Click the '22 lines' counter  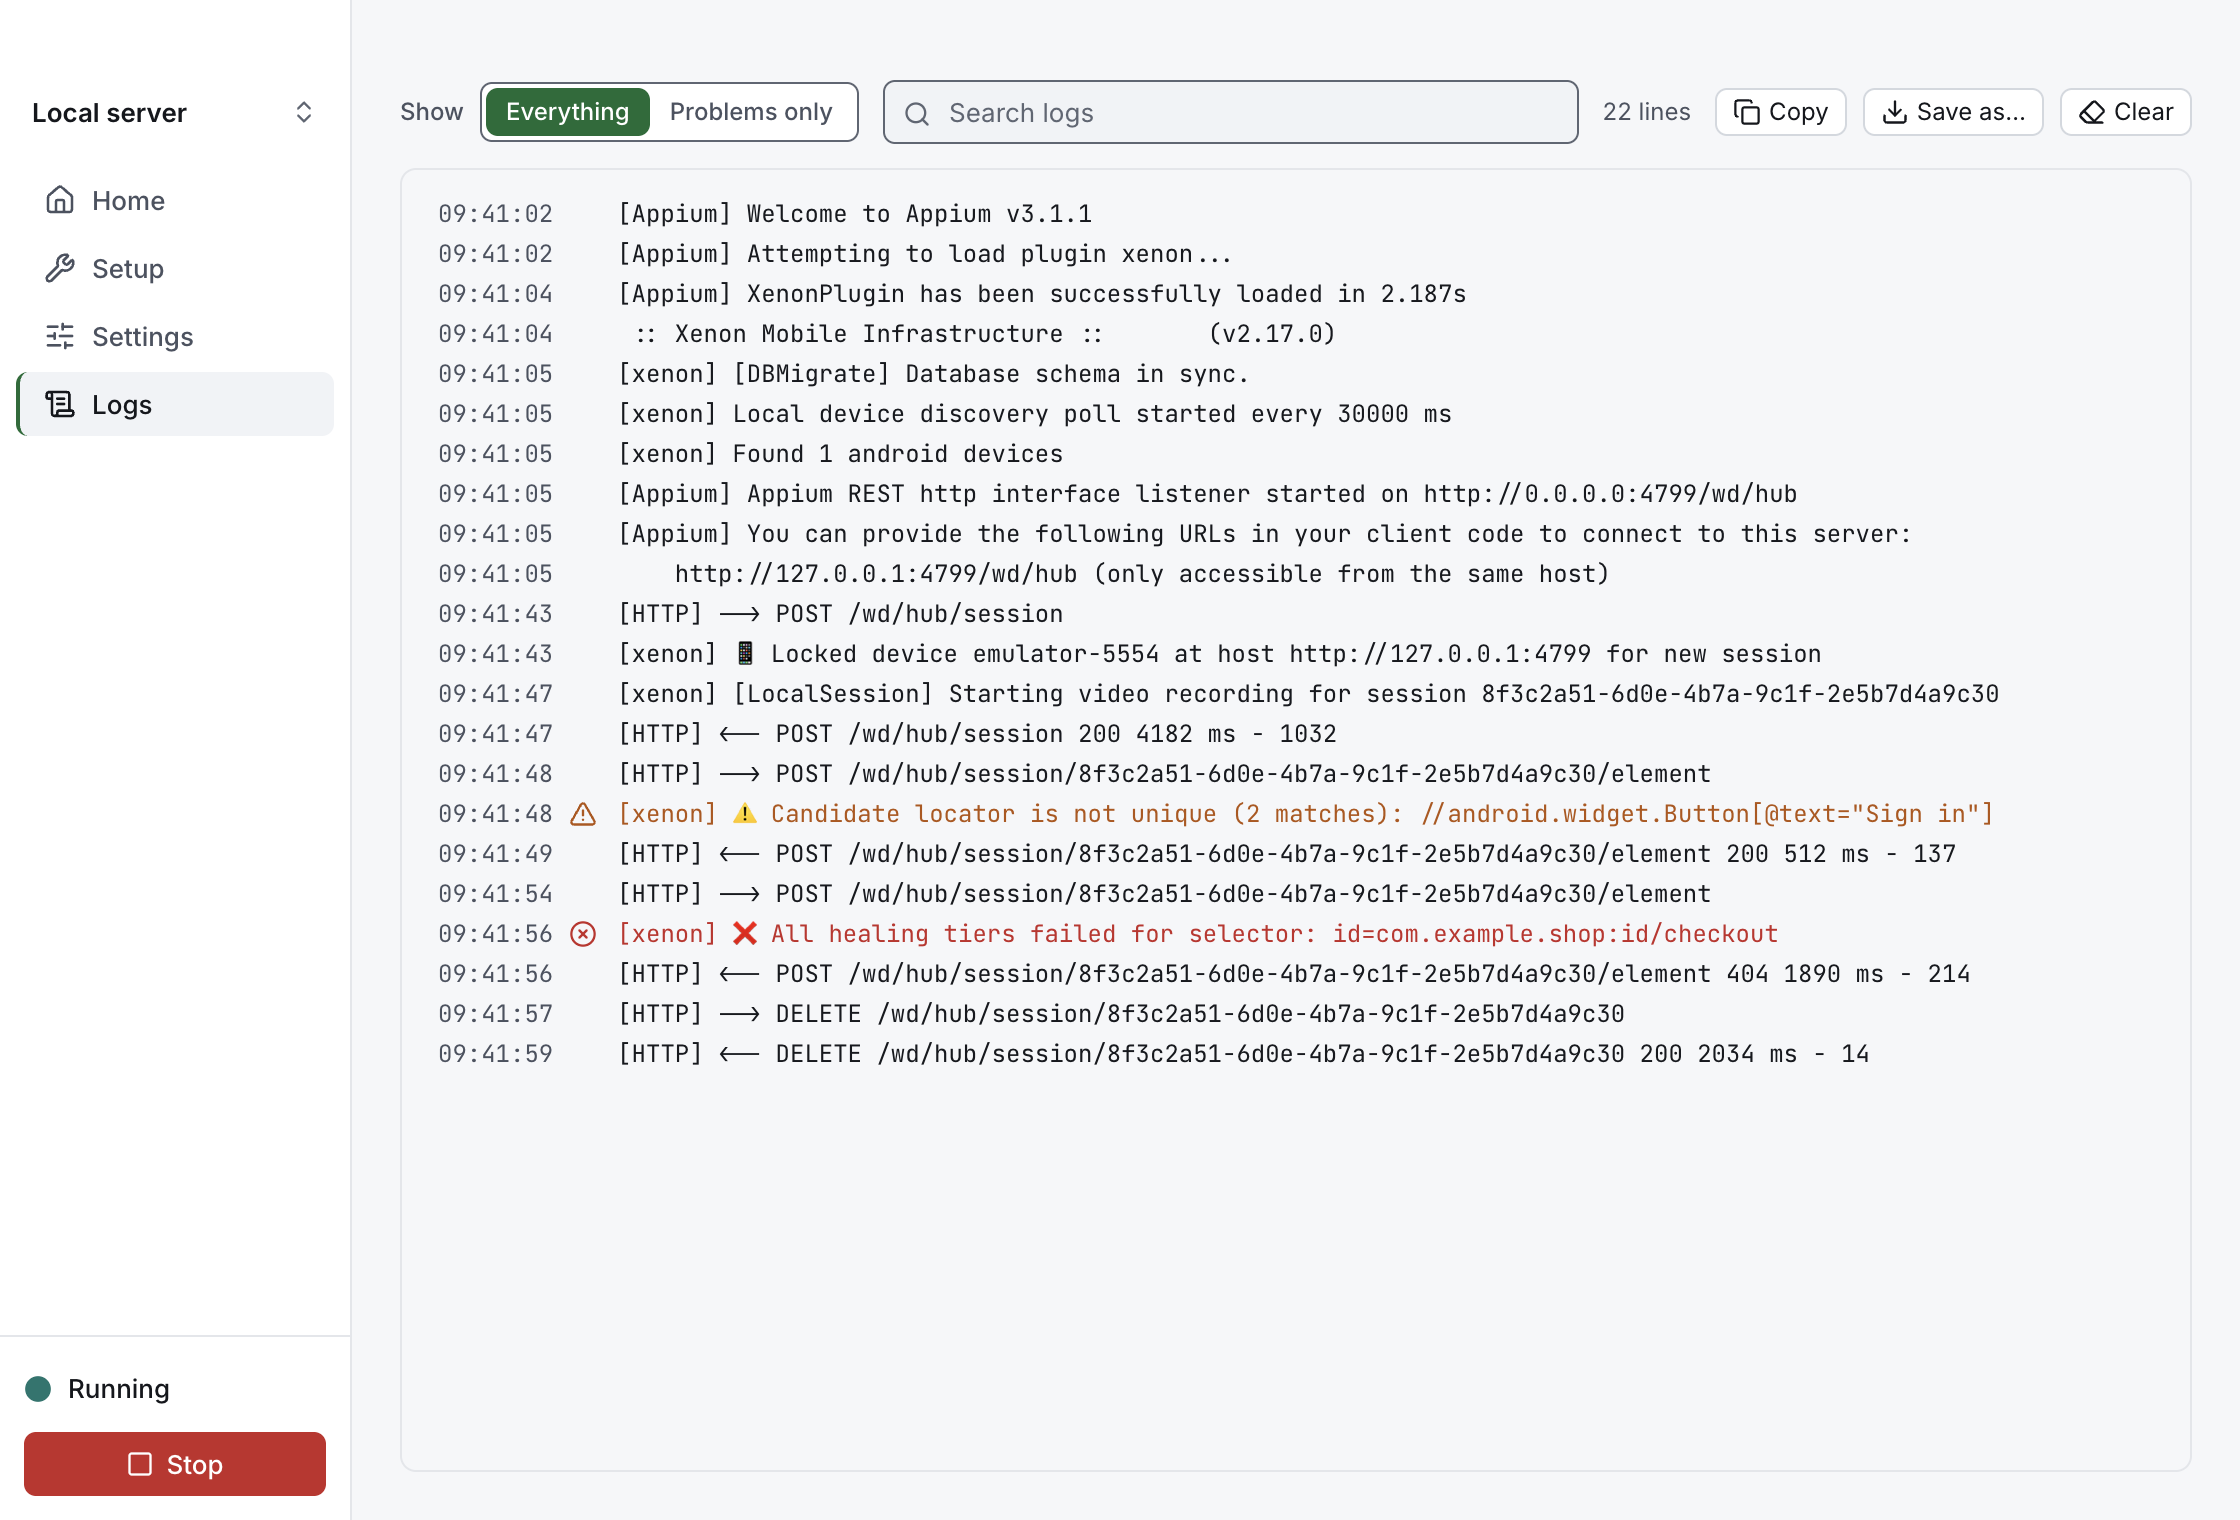click(x=1646, y=112)
